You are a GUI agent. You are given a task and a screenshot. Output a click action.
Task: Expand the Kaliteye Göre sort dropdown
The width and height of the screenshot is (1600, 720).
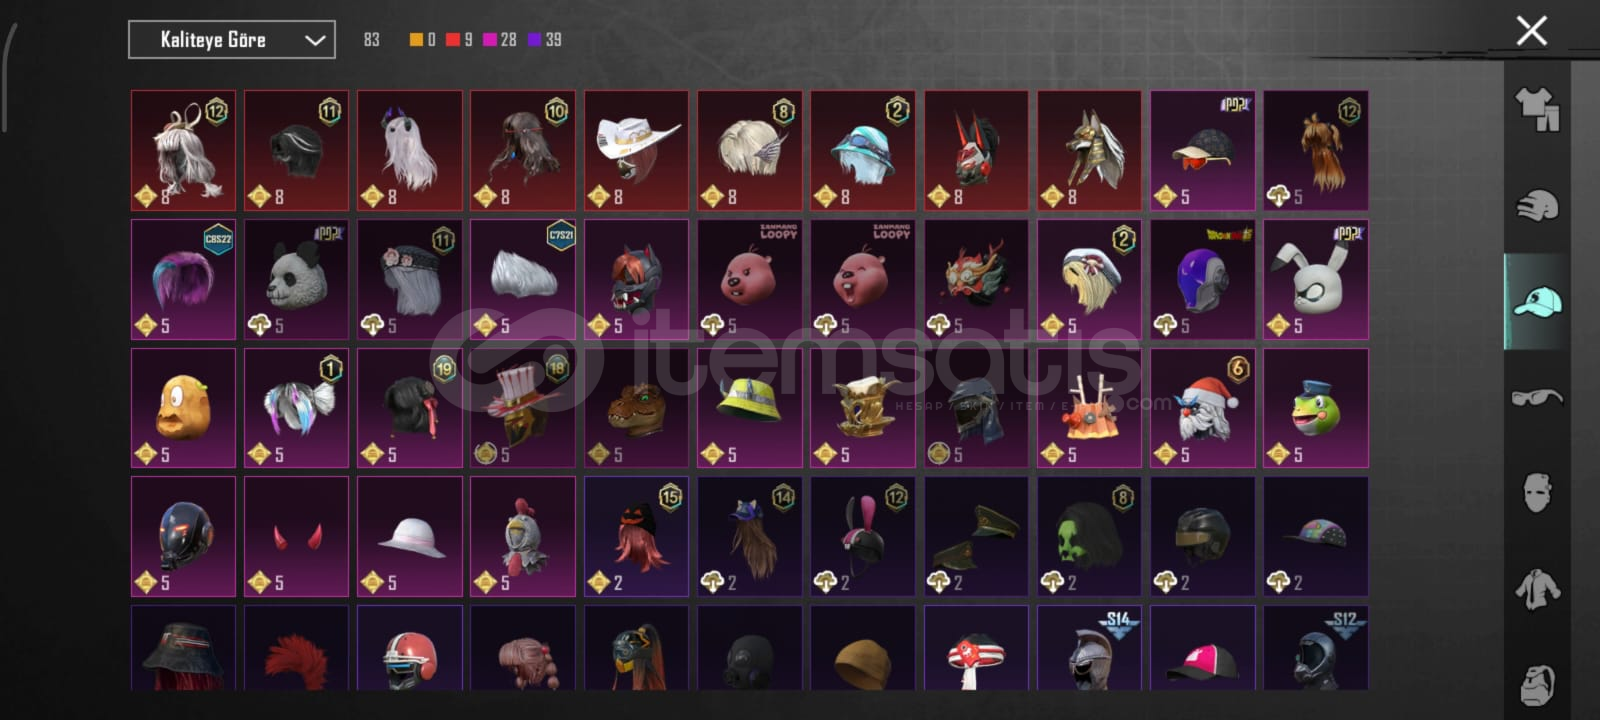tap(232, 40)
